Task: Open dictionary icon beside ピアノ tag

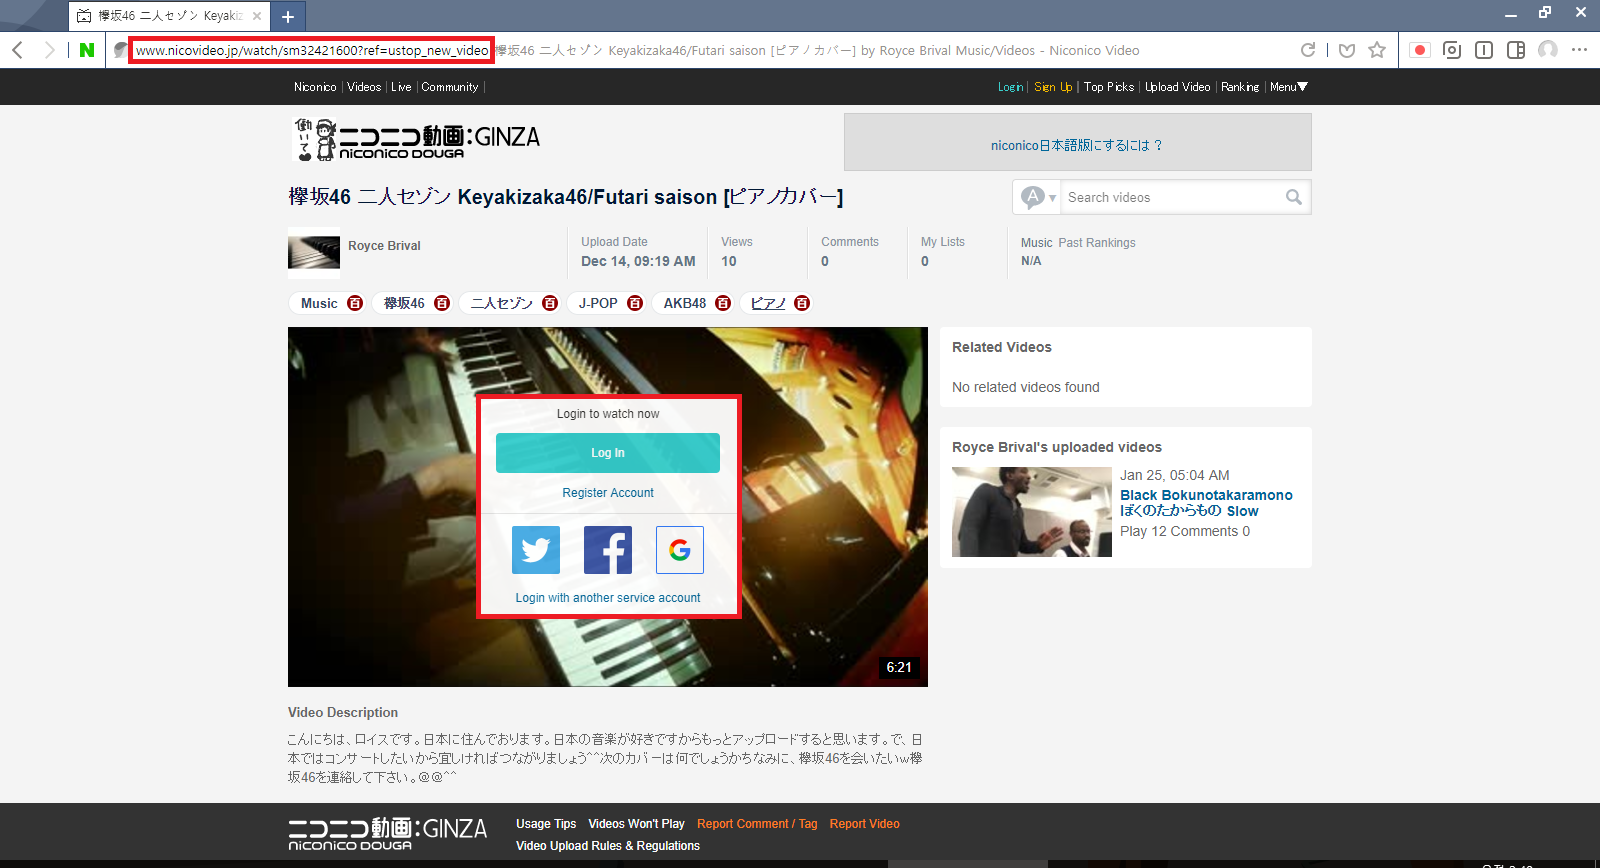Action: 802,303
